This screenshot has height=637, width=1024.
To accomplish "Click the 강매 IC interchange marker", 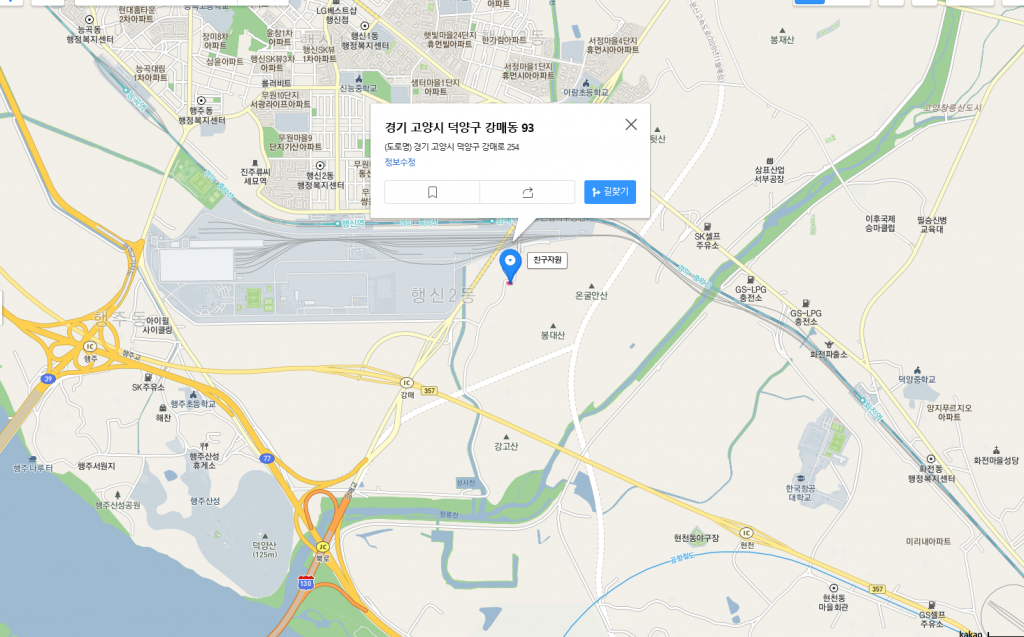I will [x=407, y=383].
